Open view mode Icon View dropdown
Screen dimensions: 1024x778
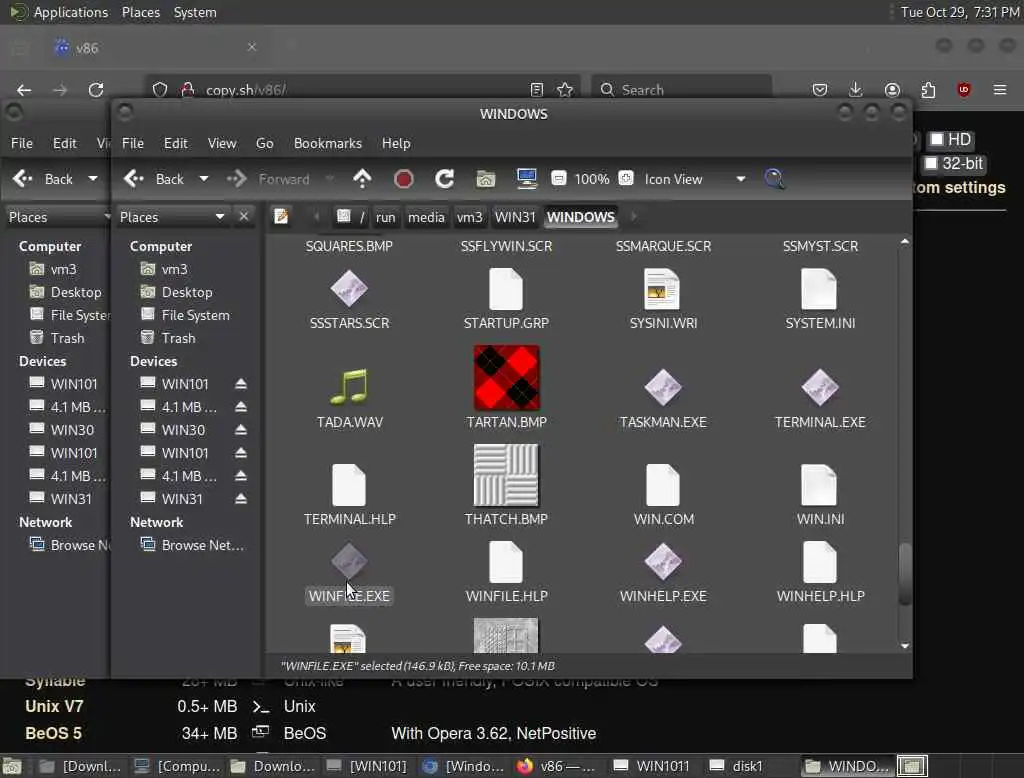tap(695, 178)
